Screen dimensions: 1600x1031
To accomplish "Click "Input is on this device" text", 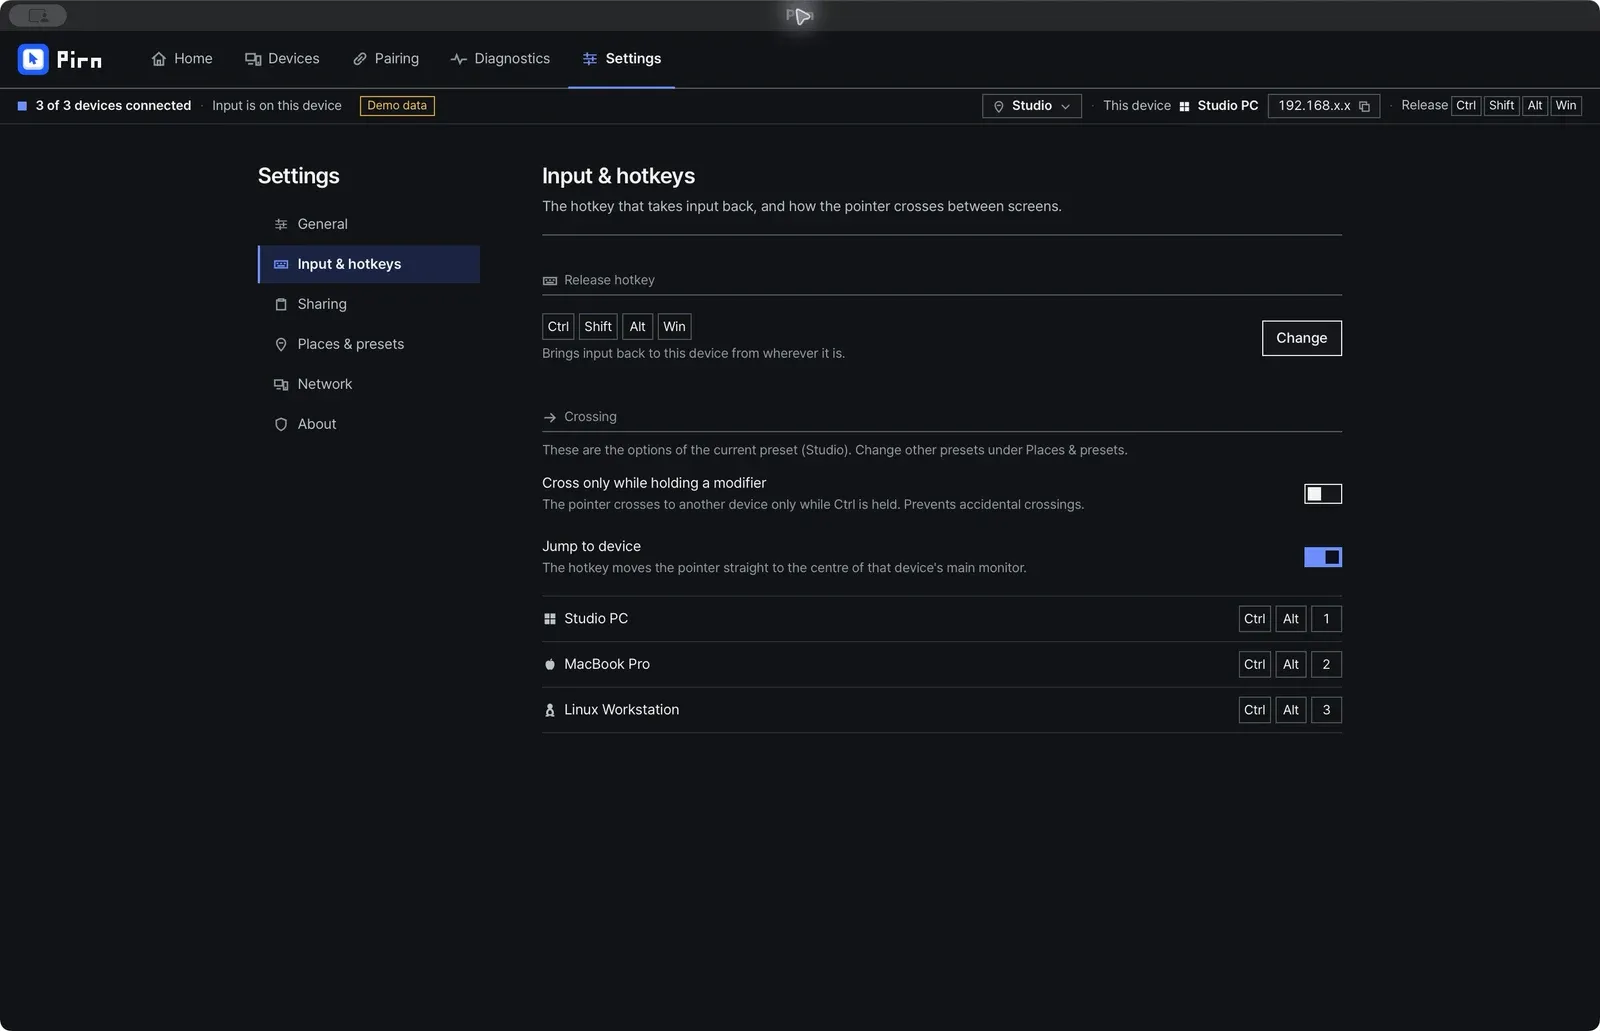I will point(277,106).
